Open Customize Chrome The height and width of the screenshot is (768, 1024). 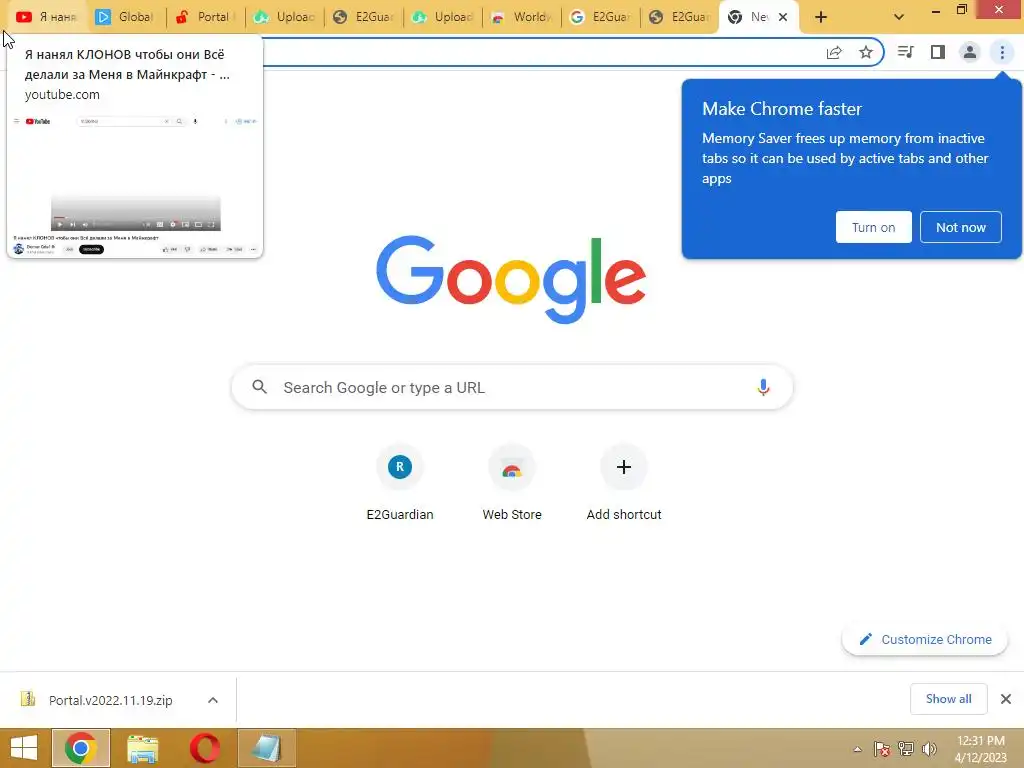pyautogui.click(x=925, y=639)
